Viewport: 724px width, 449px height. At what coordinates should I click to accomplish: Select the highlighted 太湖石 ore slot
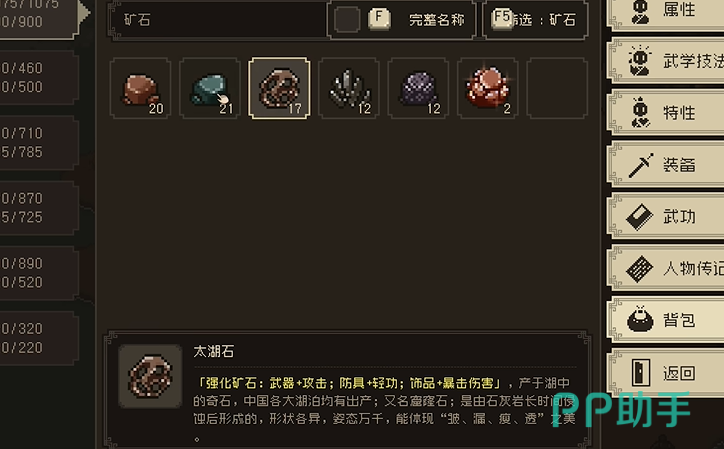tap(279, 88)
